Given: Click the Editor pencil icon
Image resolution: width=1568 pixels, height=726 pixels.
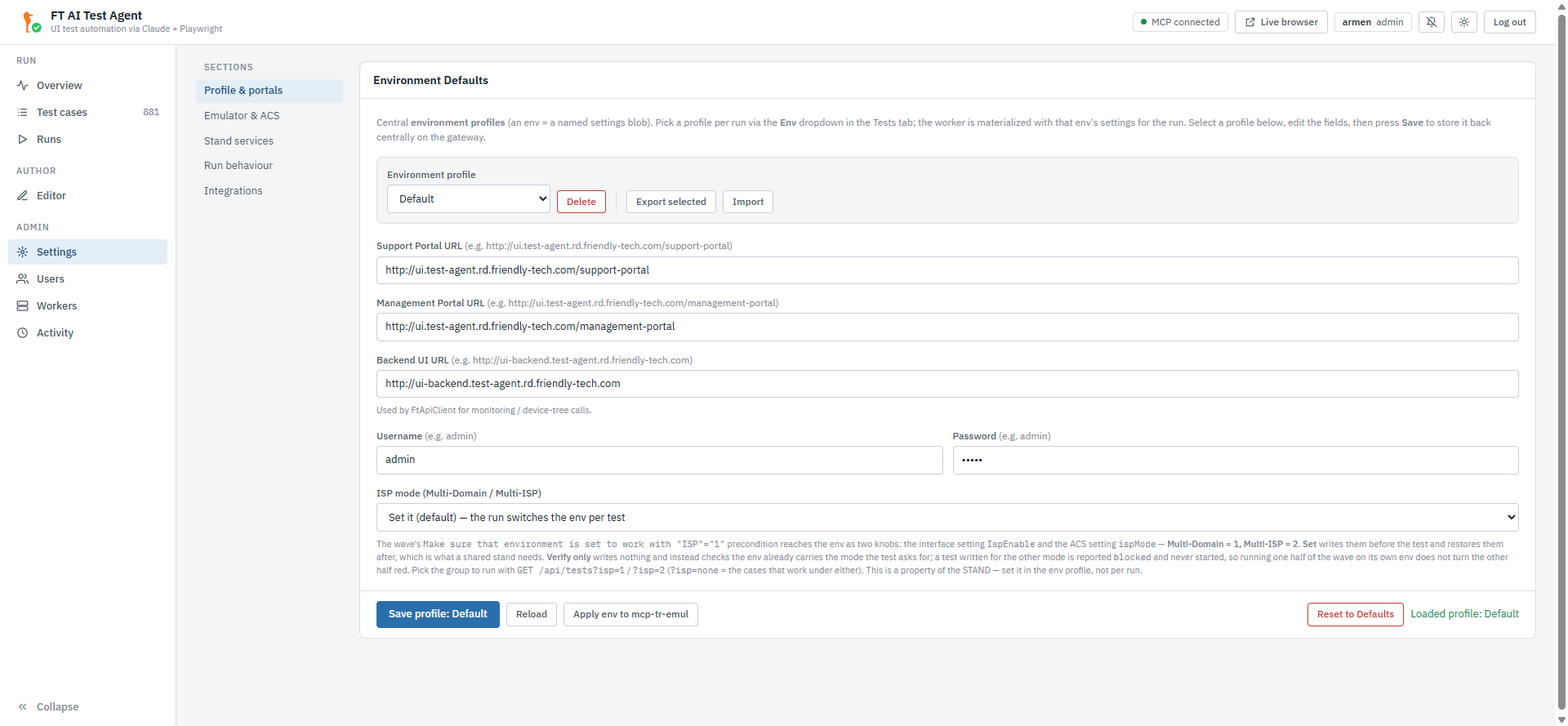Looking at the screenshot, I should 22,196.
